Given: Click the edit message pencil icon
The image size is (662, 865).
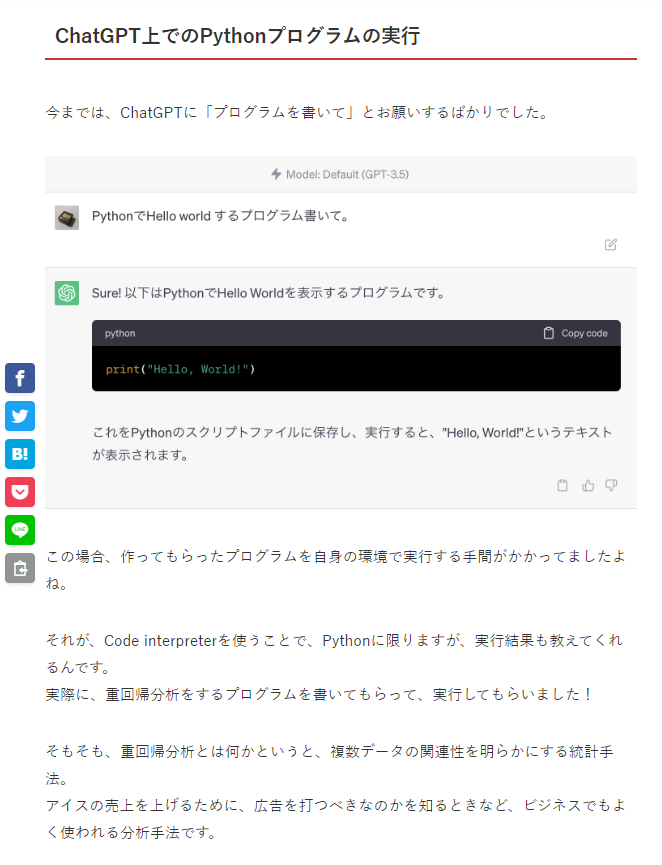Looking at the screenshot, I should point(611,244).
